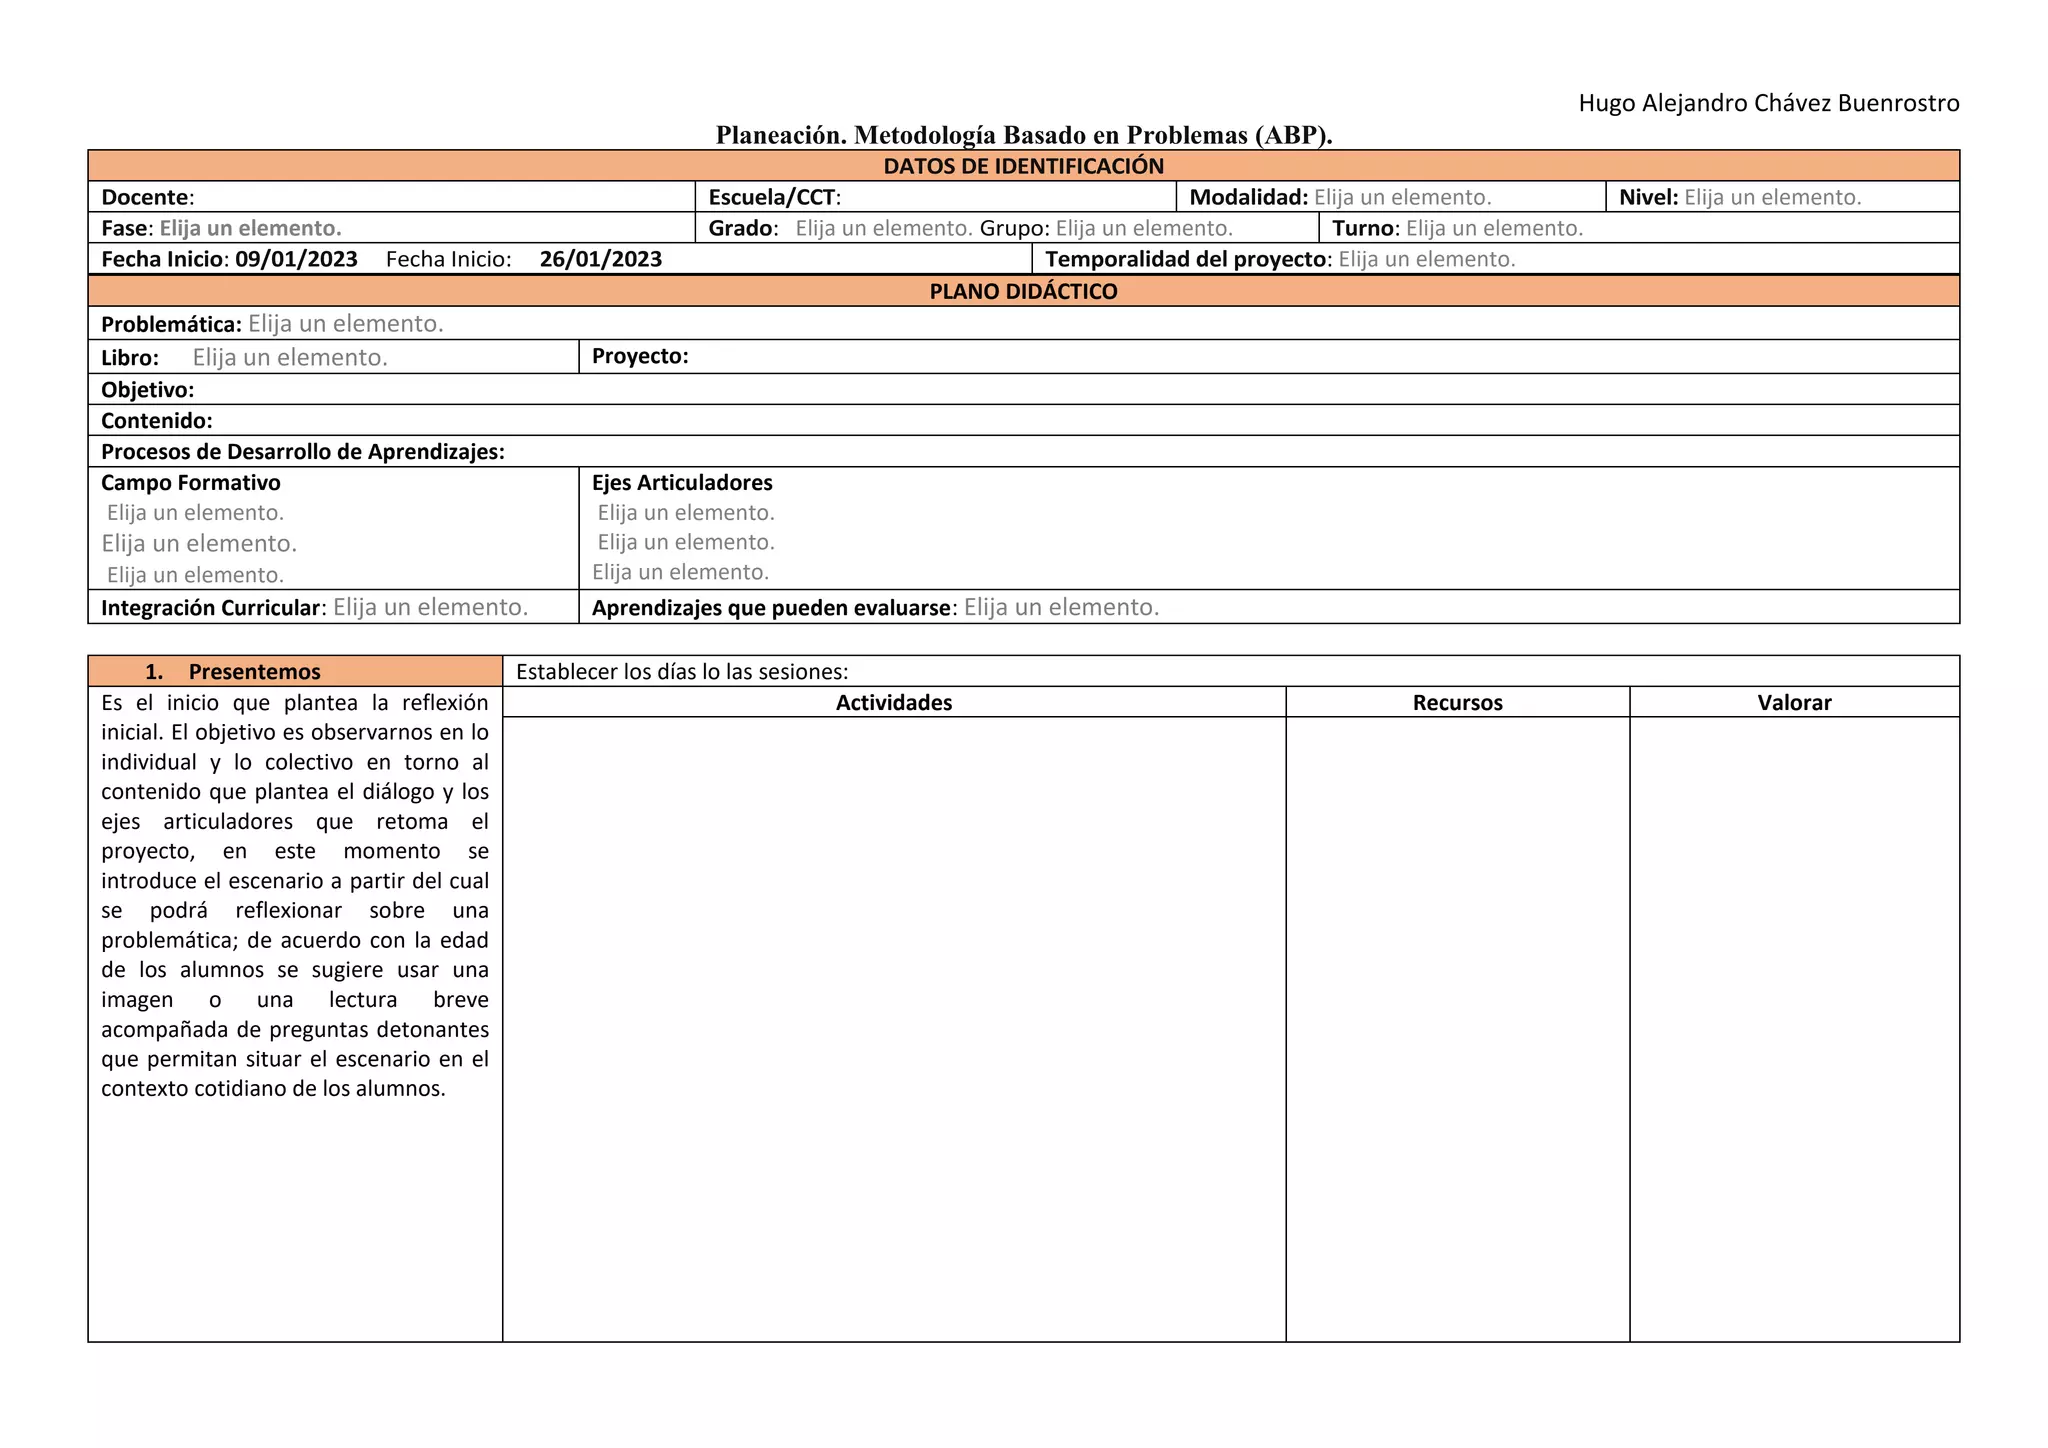
Task: Click the 26/01/2023 date field
Action: [601, 259]
